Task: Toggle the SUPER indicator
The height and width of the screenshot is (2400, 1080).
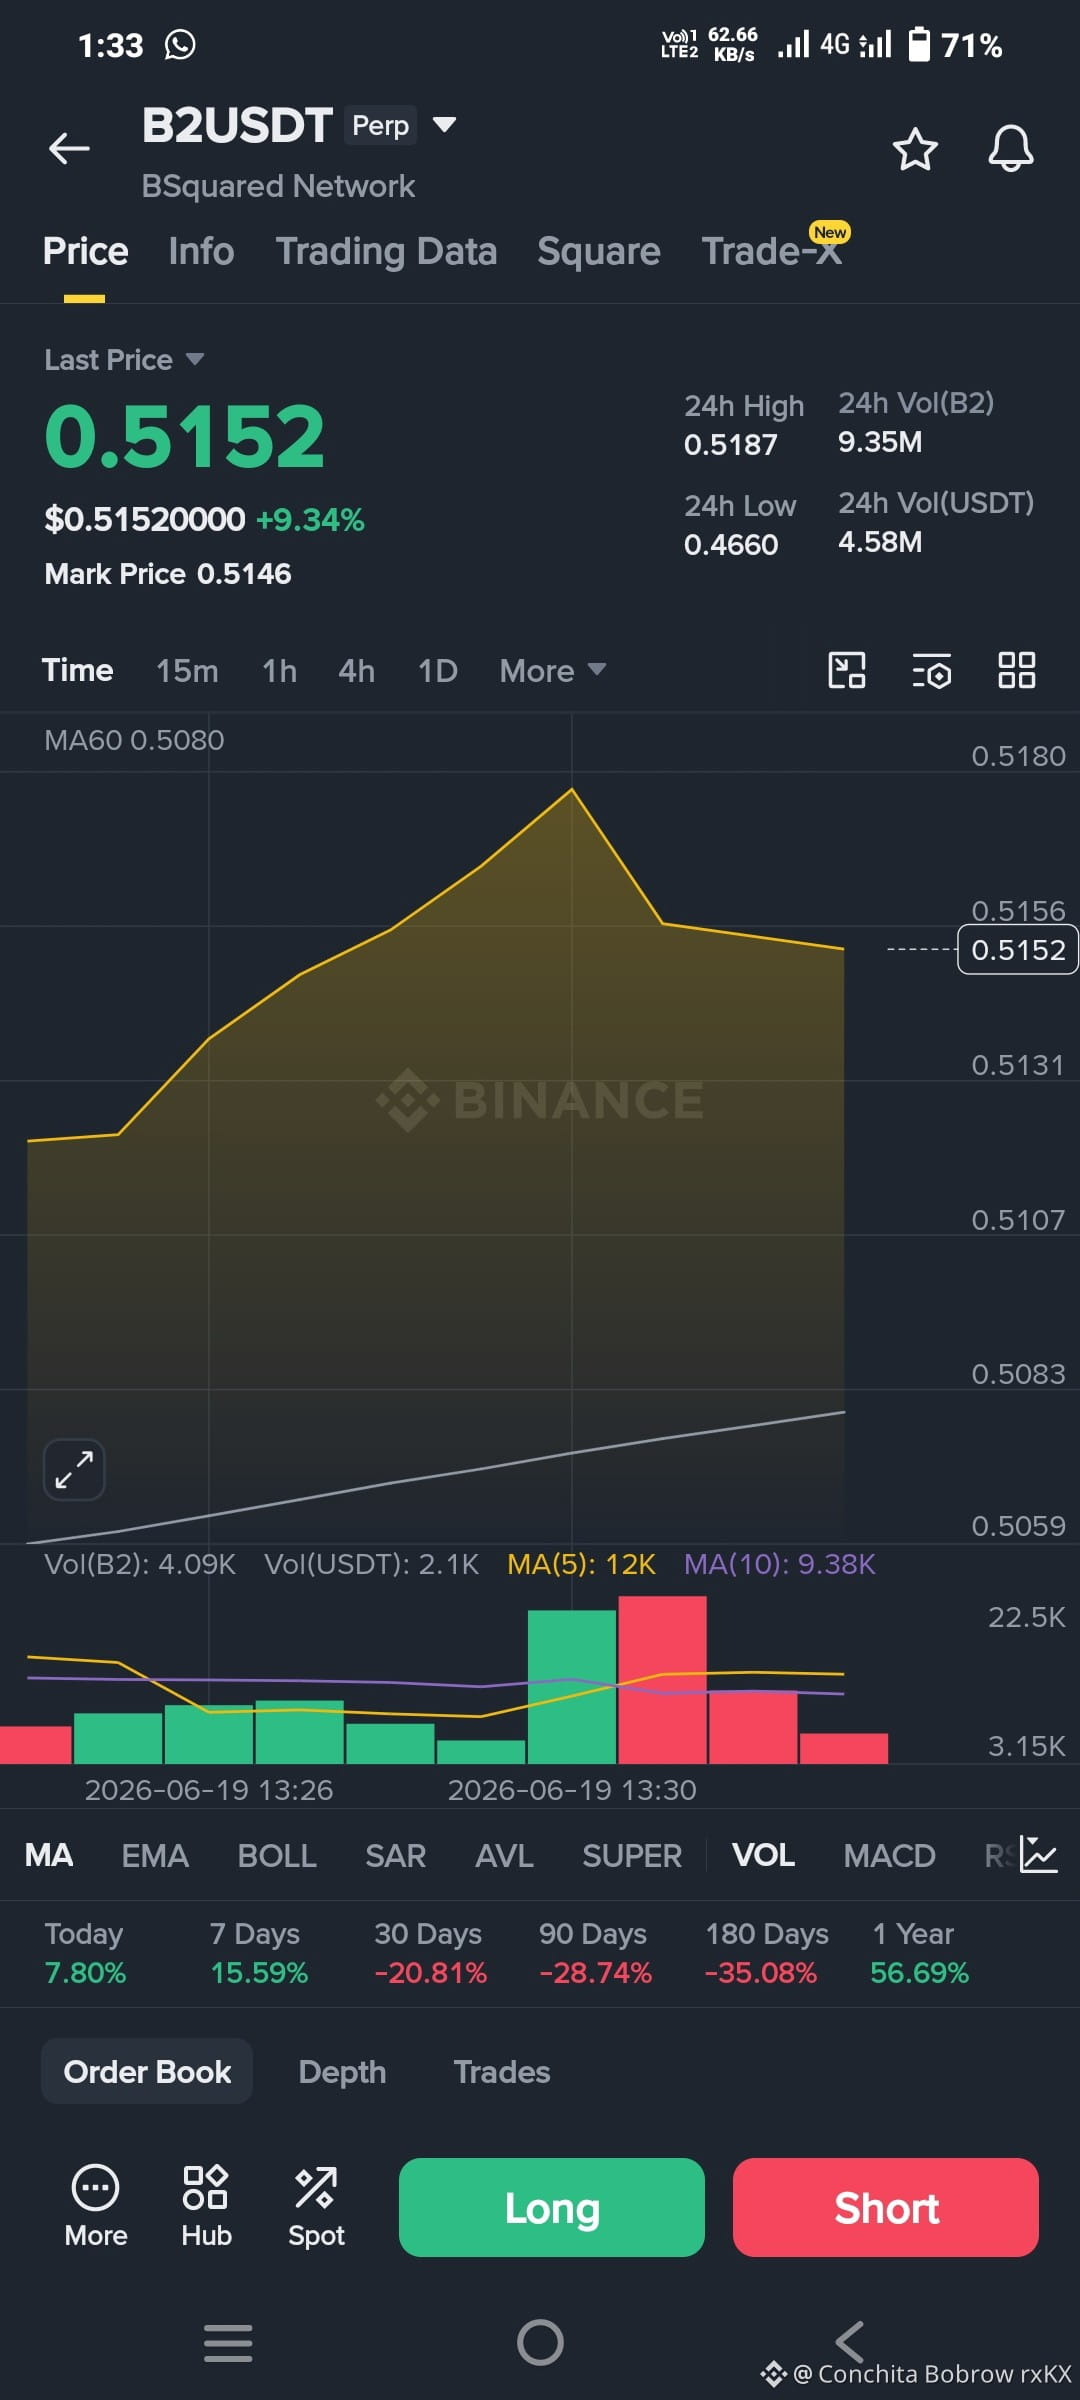Action: (x=632, y=1855)
